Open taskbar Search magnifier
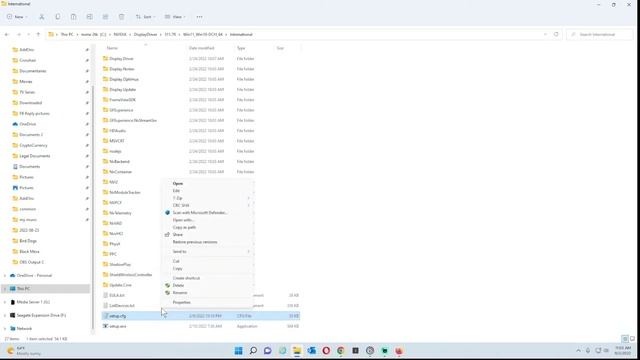 pyautogui.click(x=253, y=351)
